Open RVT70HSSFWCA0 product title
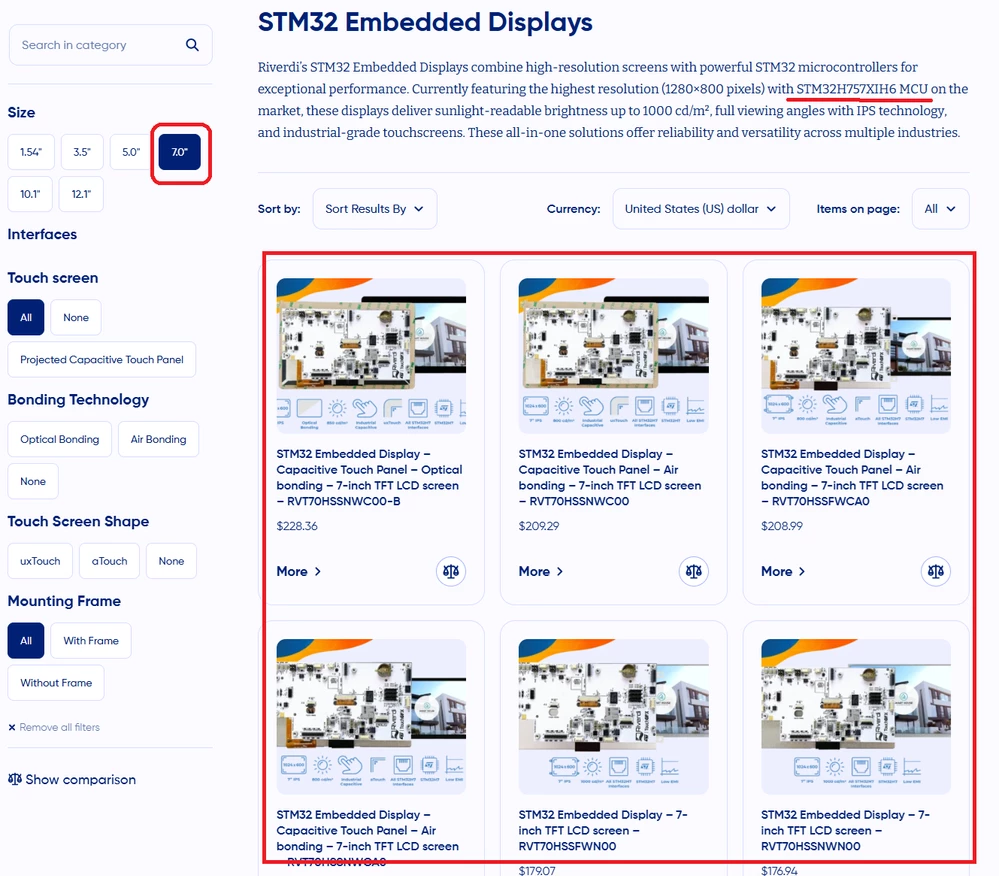This screenshot has height=876, width=999. 852,477
